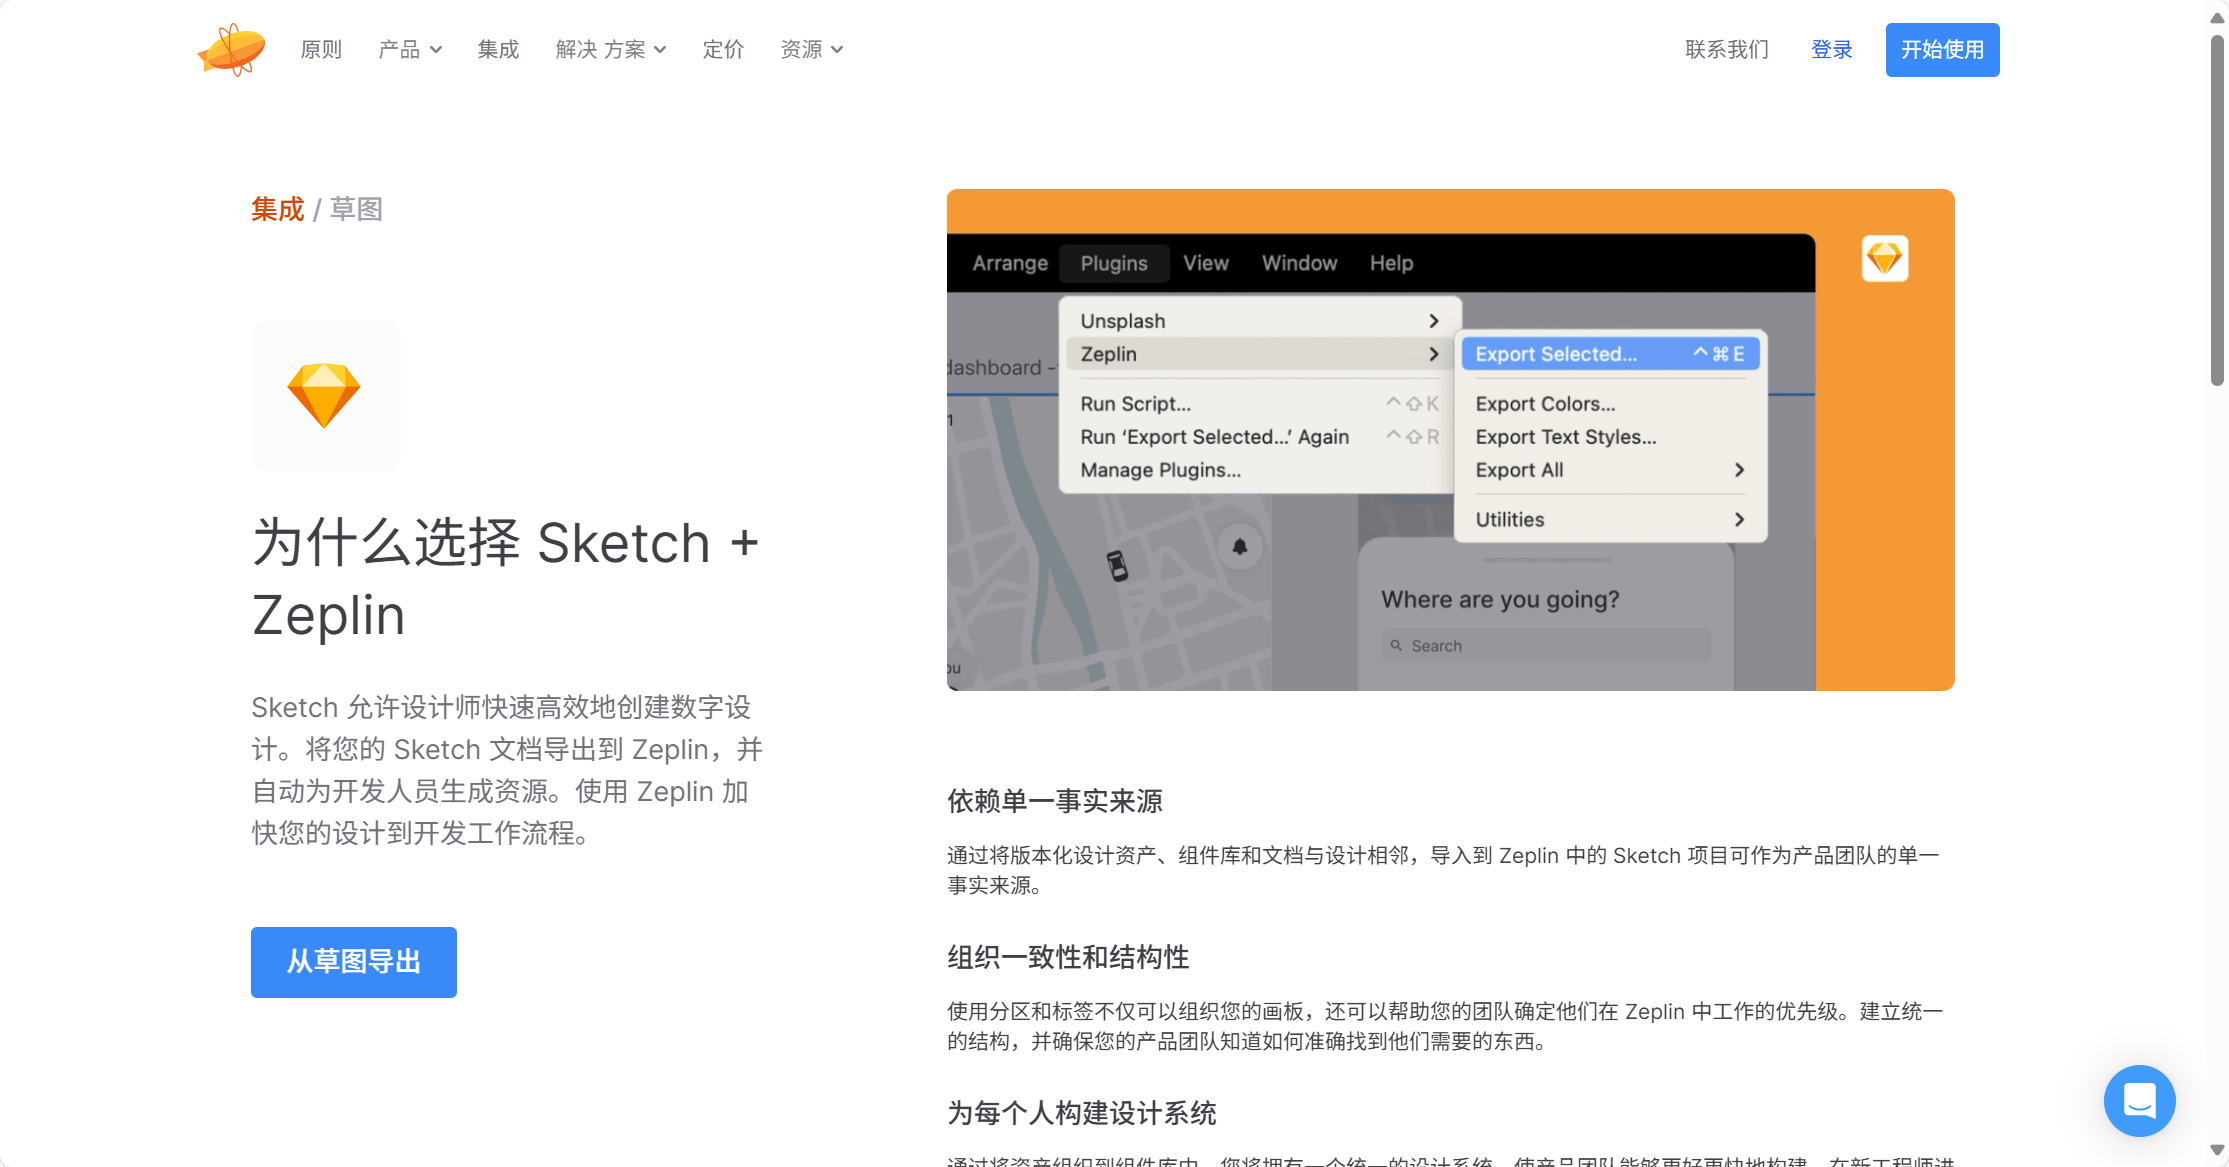Click the 开始使用 button
2229x1167 pixels.
click(x=1942, y=50)
